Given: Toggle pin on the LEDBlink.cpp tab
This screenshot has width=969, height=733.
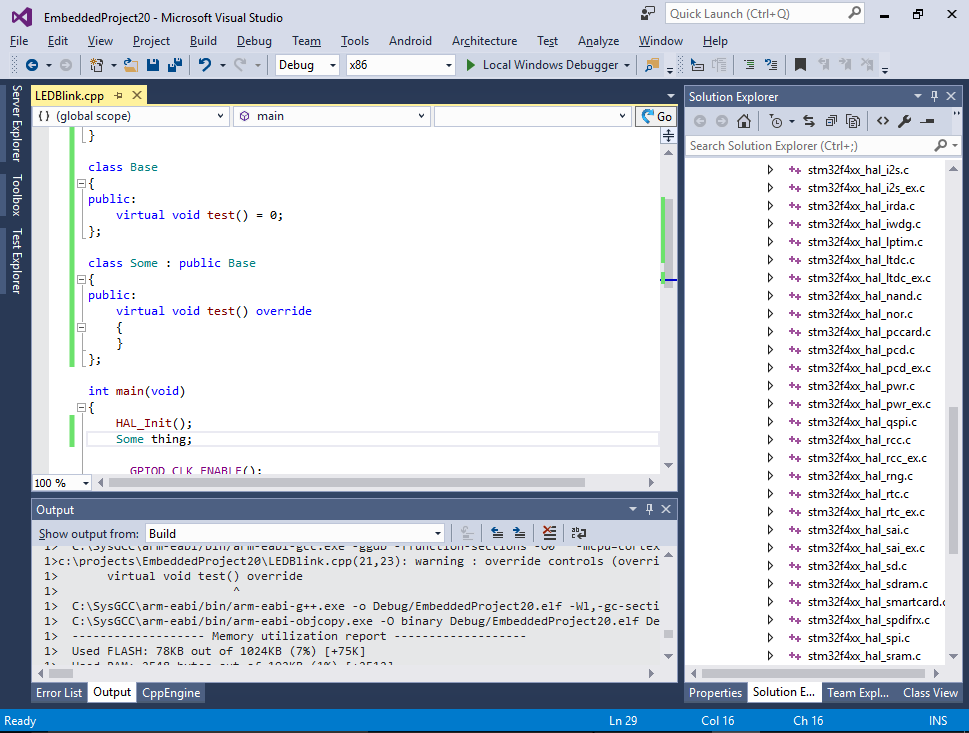Looking at the screenshot, I should point(119,95).
